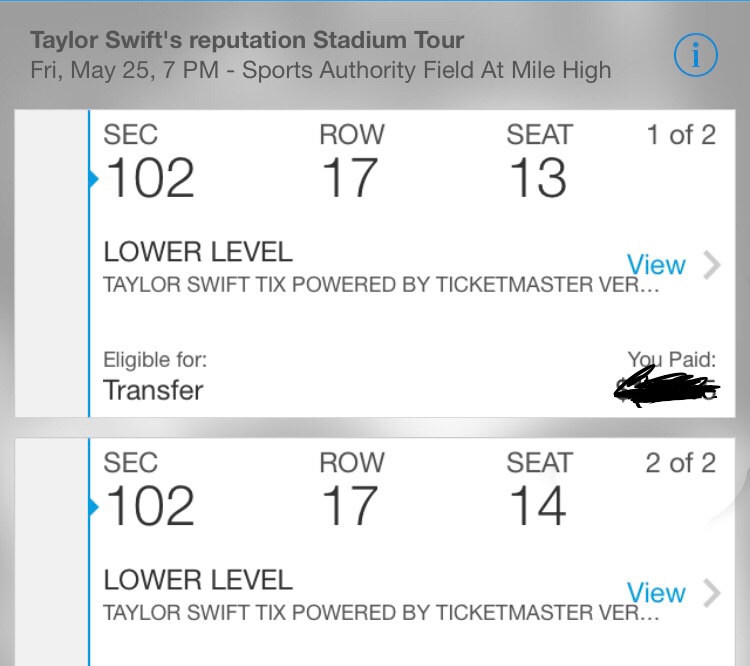Tap truncated TICKETMASTER description on first ticket

pos(381,285)
